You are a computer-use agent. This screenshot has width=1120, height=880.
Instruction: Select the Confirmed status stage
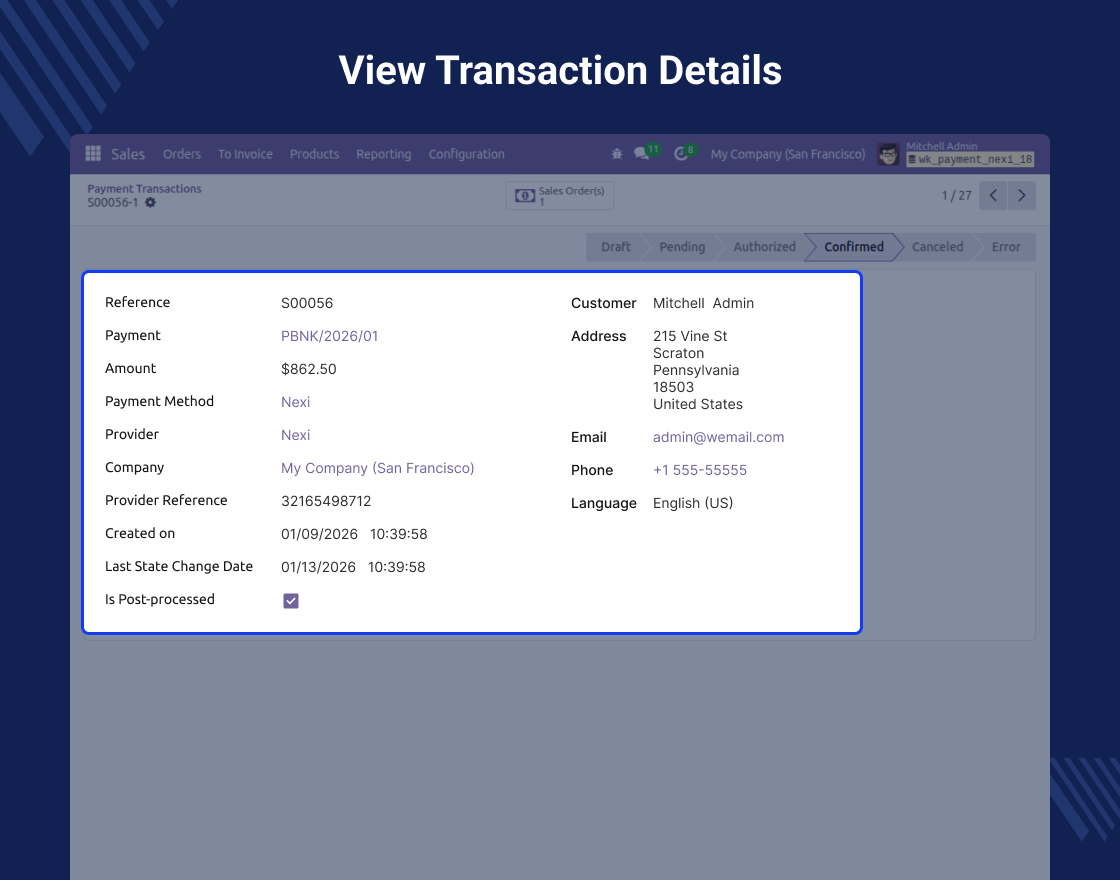point(854,247)
